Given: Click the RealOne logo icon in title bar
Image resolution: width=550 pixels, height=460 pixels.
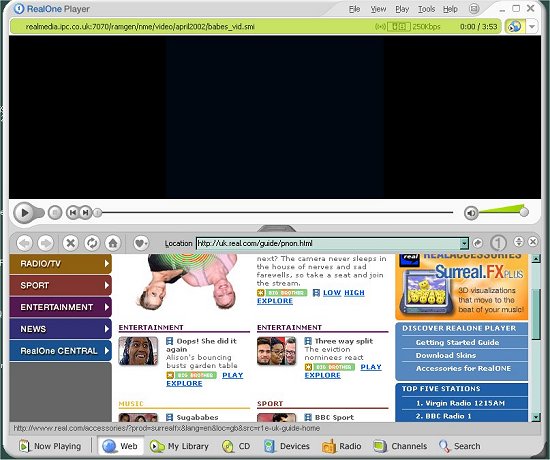Looking at the screenshot, I should 19,9.
